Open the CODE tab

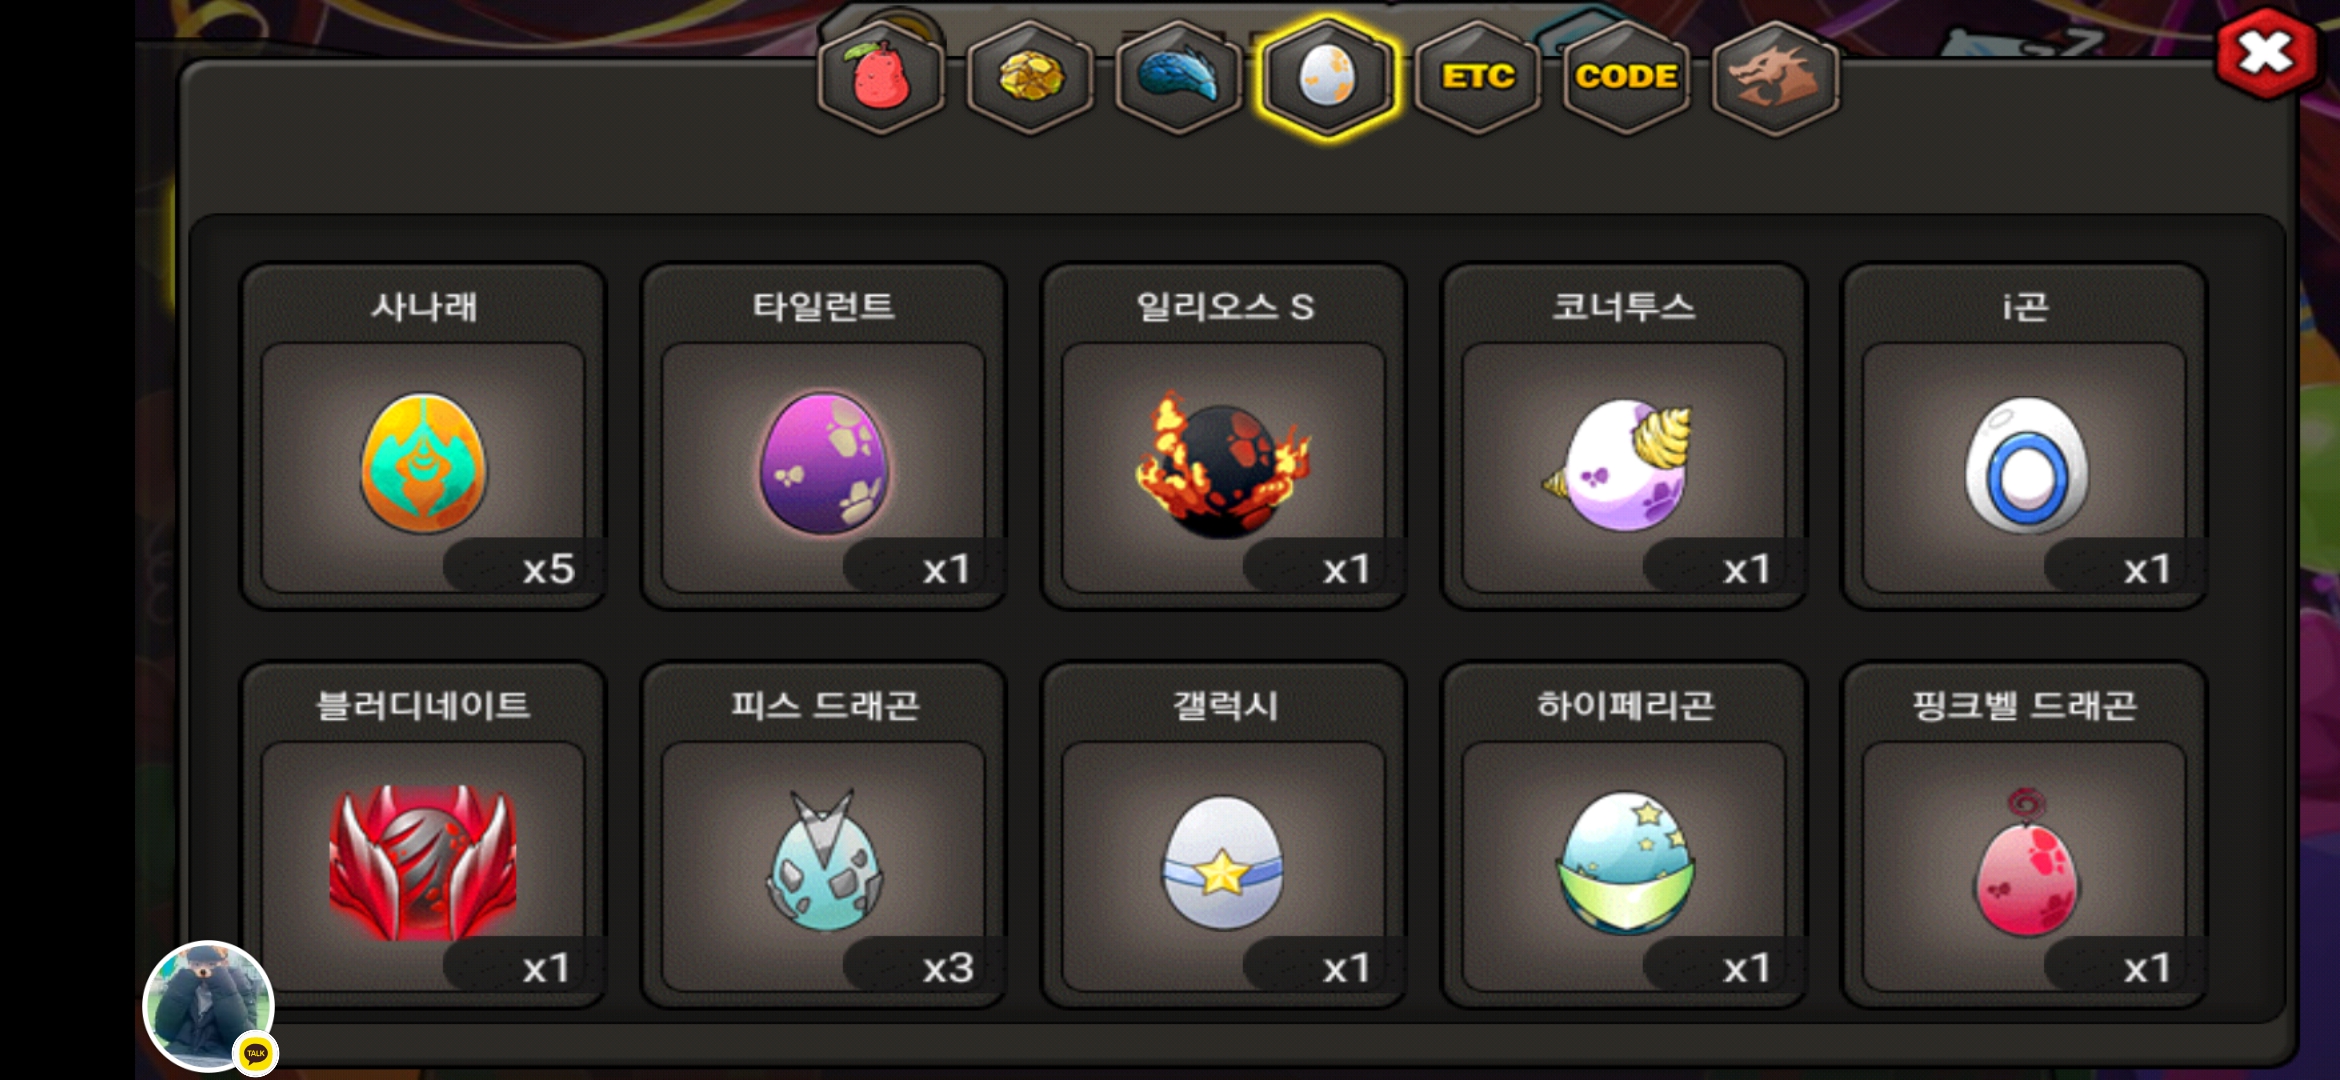pyautogui.click(x=1626, y=77)
